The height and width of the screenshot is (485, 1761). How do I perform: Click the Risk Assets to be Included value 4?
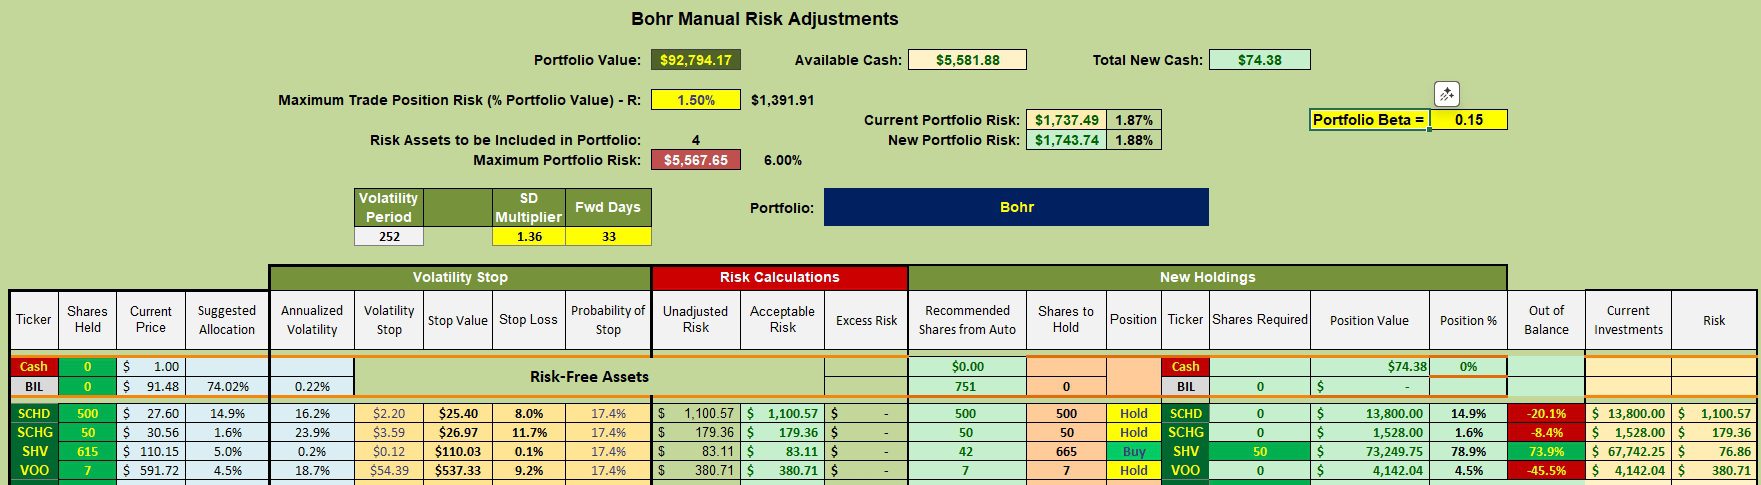pyautogui.click(x=695, y=140)
